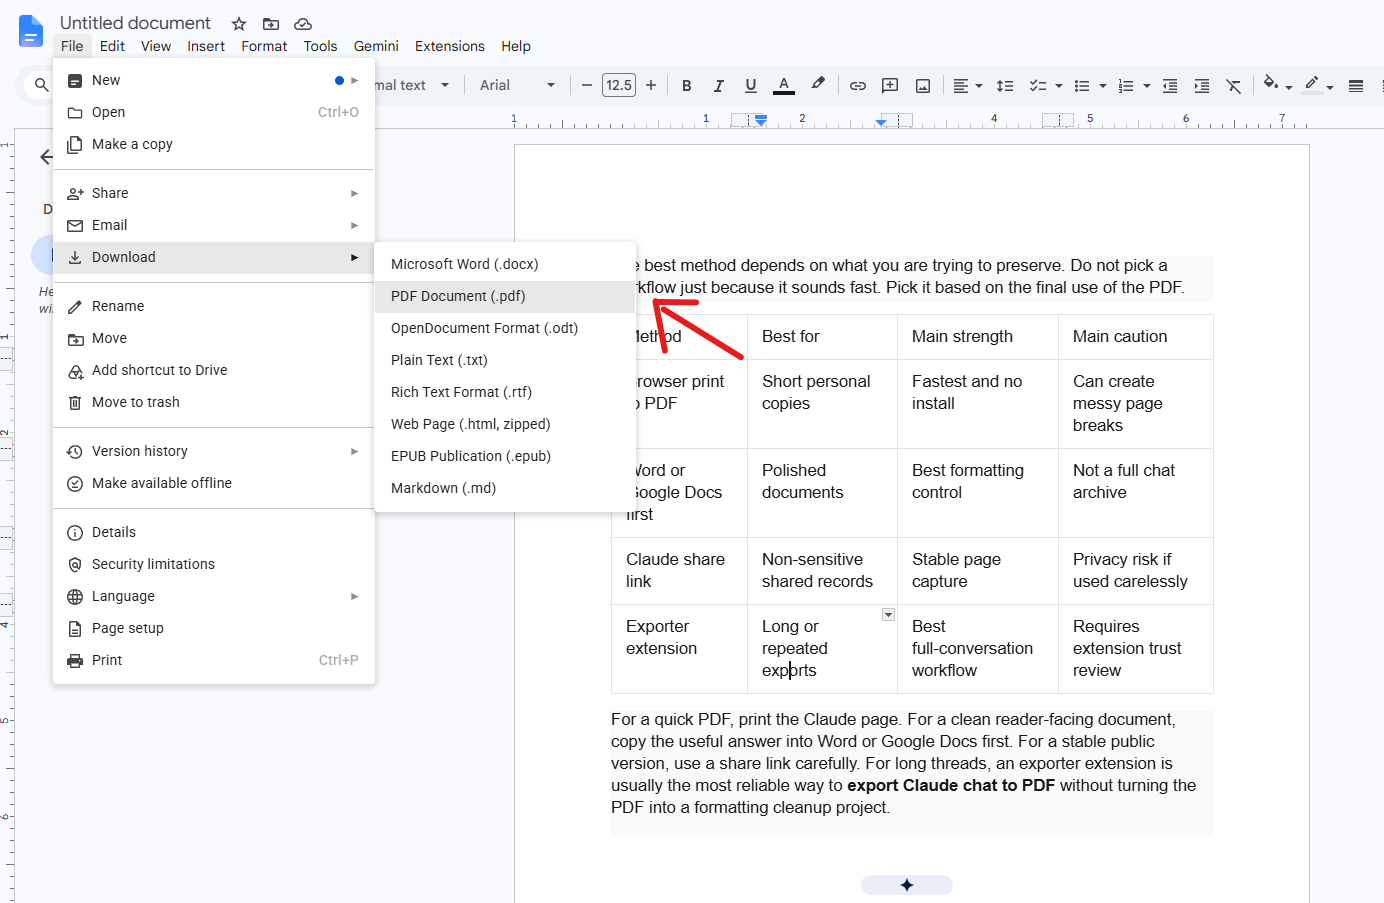Select Rename in the File menu

pyautogui.click(x=214, y=306)
